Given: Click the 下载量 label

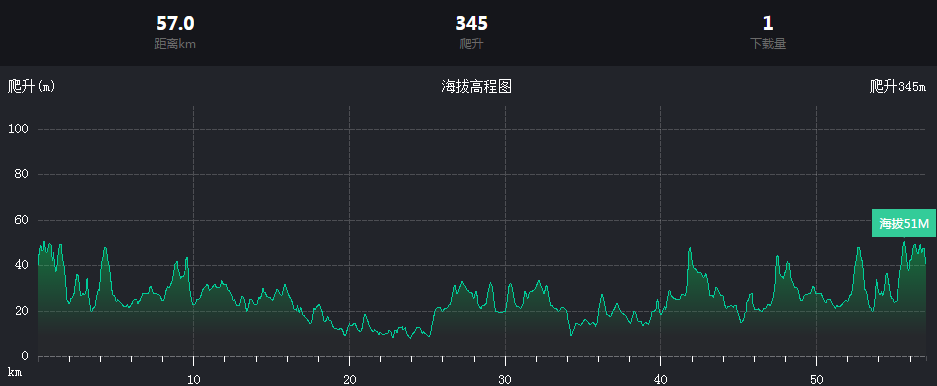Looking at the screenshot, I should point(768,44).
